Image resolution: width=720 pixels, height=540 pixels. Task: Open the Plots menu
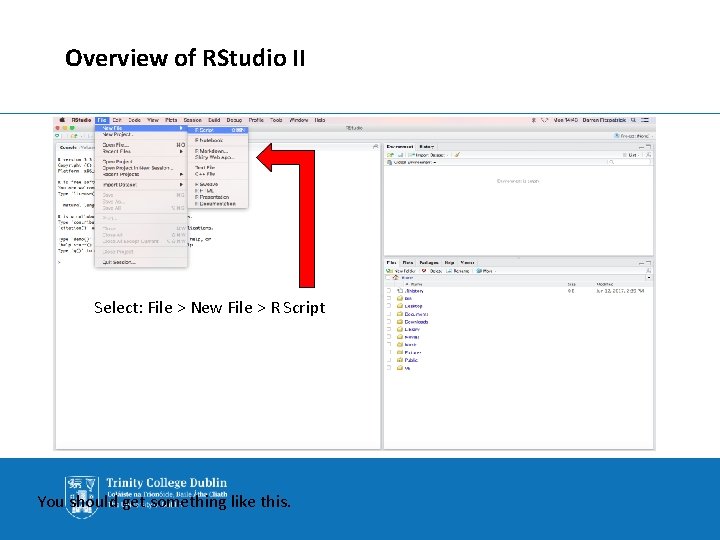pos(171,120)
